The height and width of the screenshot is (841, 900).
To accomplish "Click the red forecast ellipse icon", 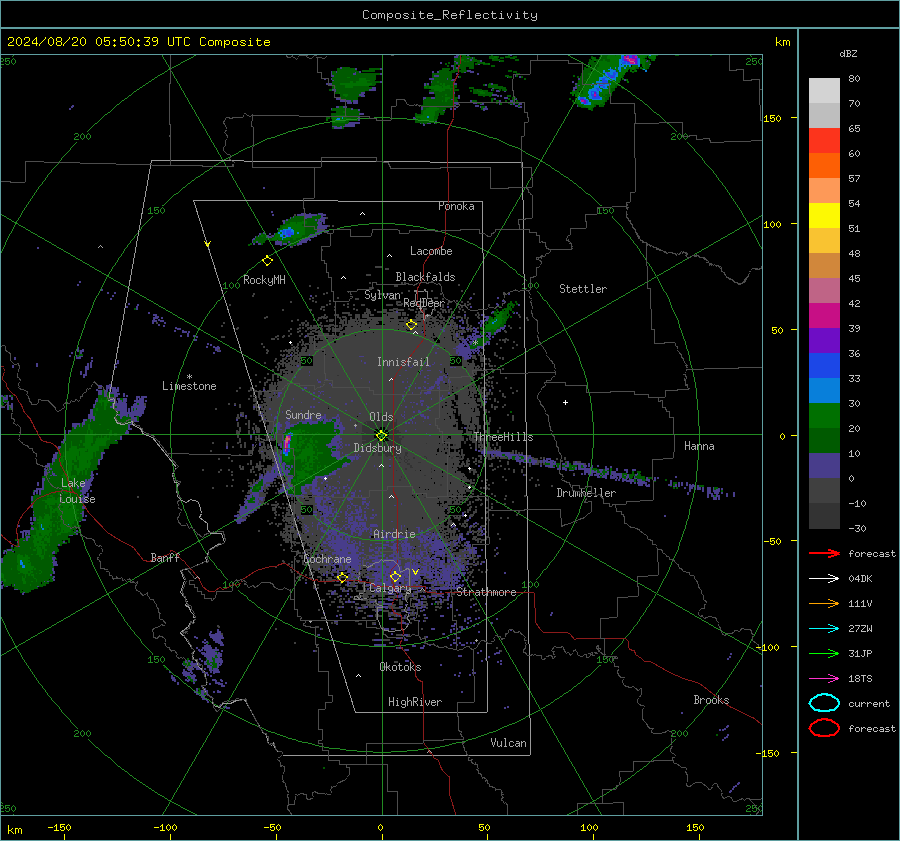I will pyautogui.click(x=824, y=728).
